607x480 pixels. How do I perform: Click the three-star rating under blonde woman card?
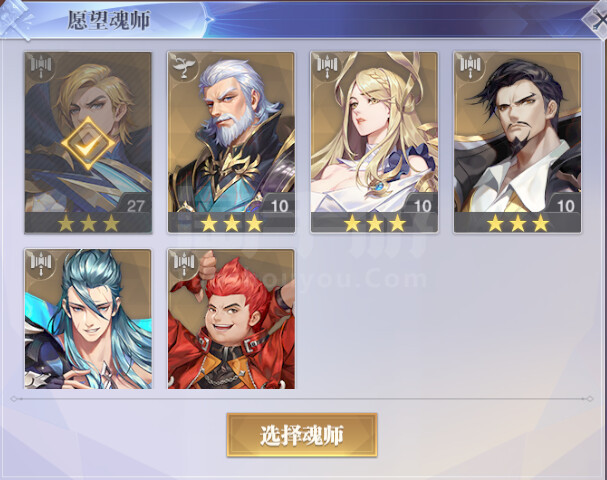coord(374,224)
